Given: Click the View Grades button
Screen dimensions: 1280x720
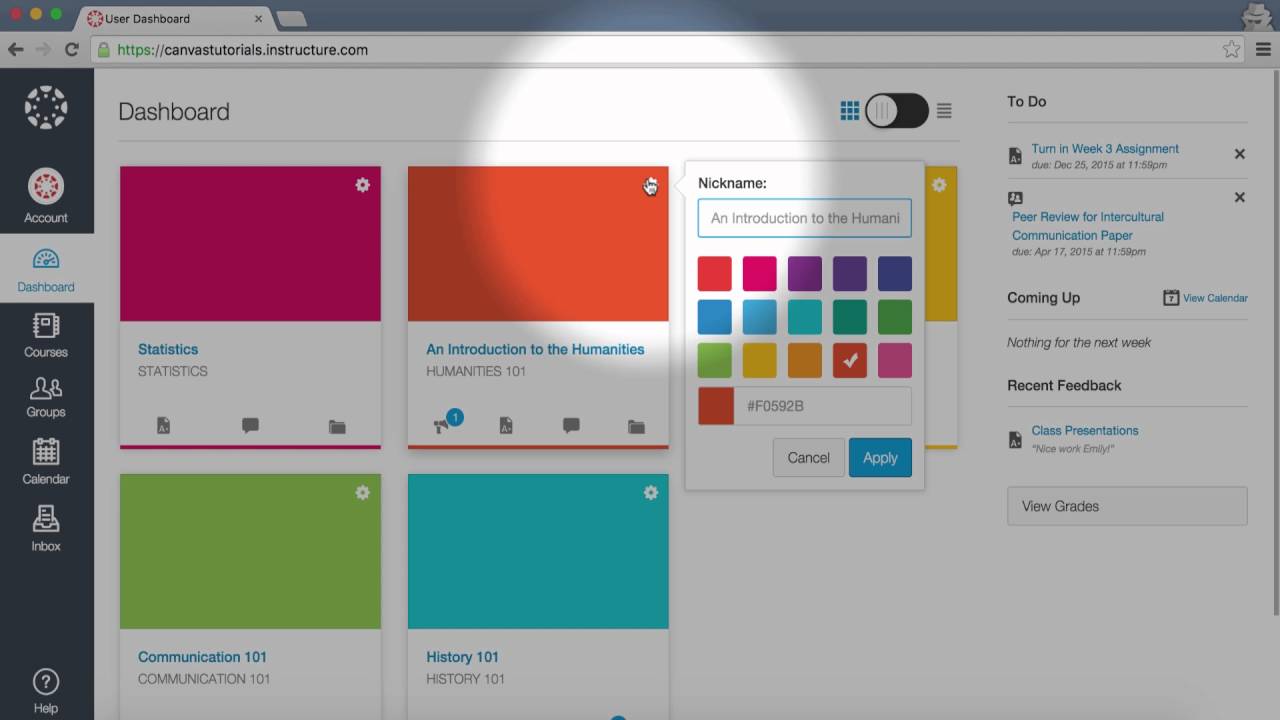Looking at the screenshot, I should tap(1126, 505).
